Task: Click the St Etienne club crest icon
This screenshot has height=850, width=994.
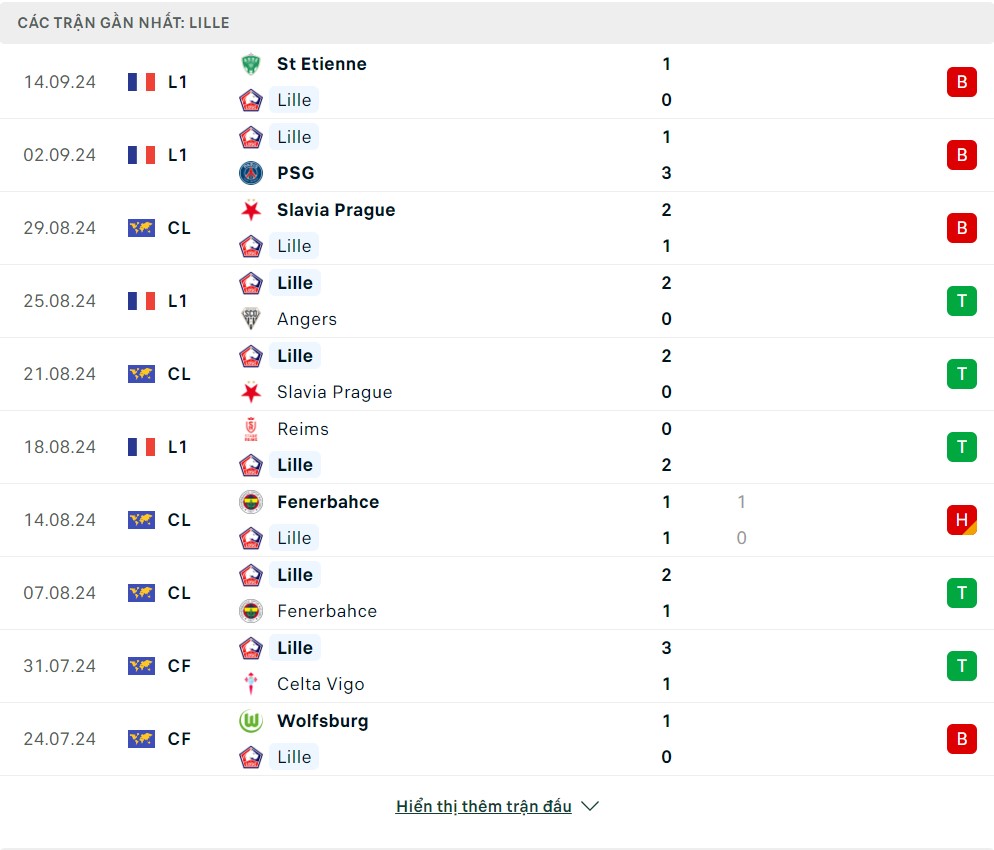Action: (x=250, y=64)
